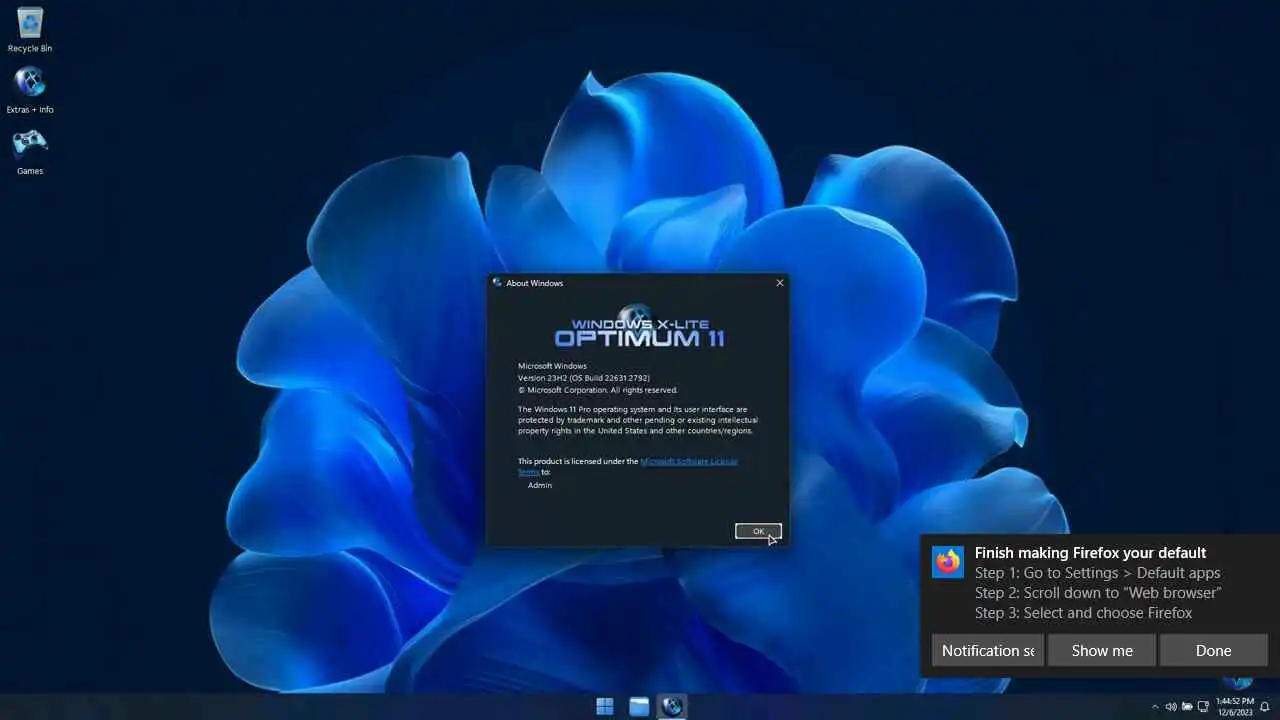
Task: Select the Games desktop icon
Action: [x=30, y=152]
